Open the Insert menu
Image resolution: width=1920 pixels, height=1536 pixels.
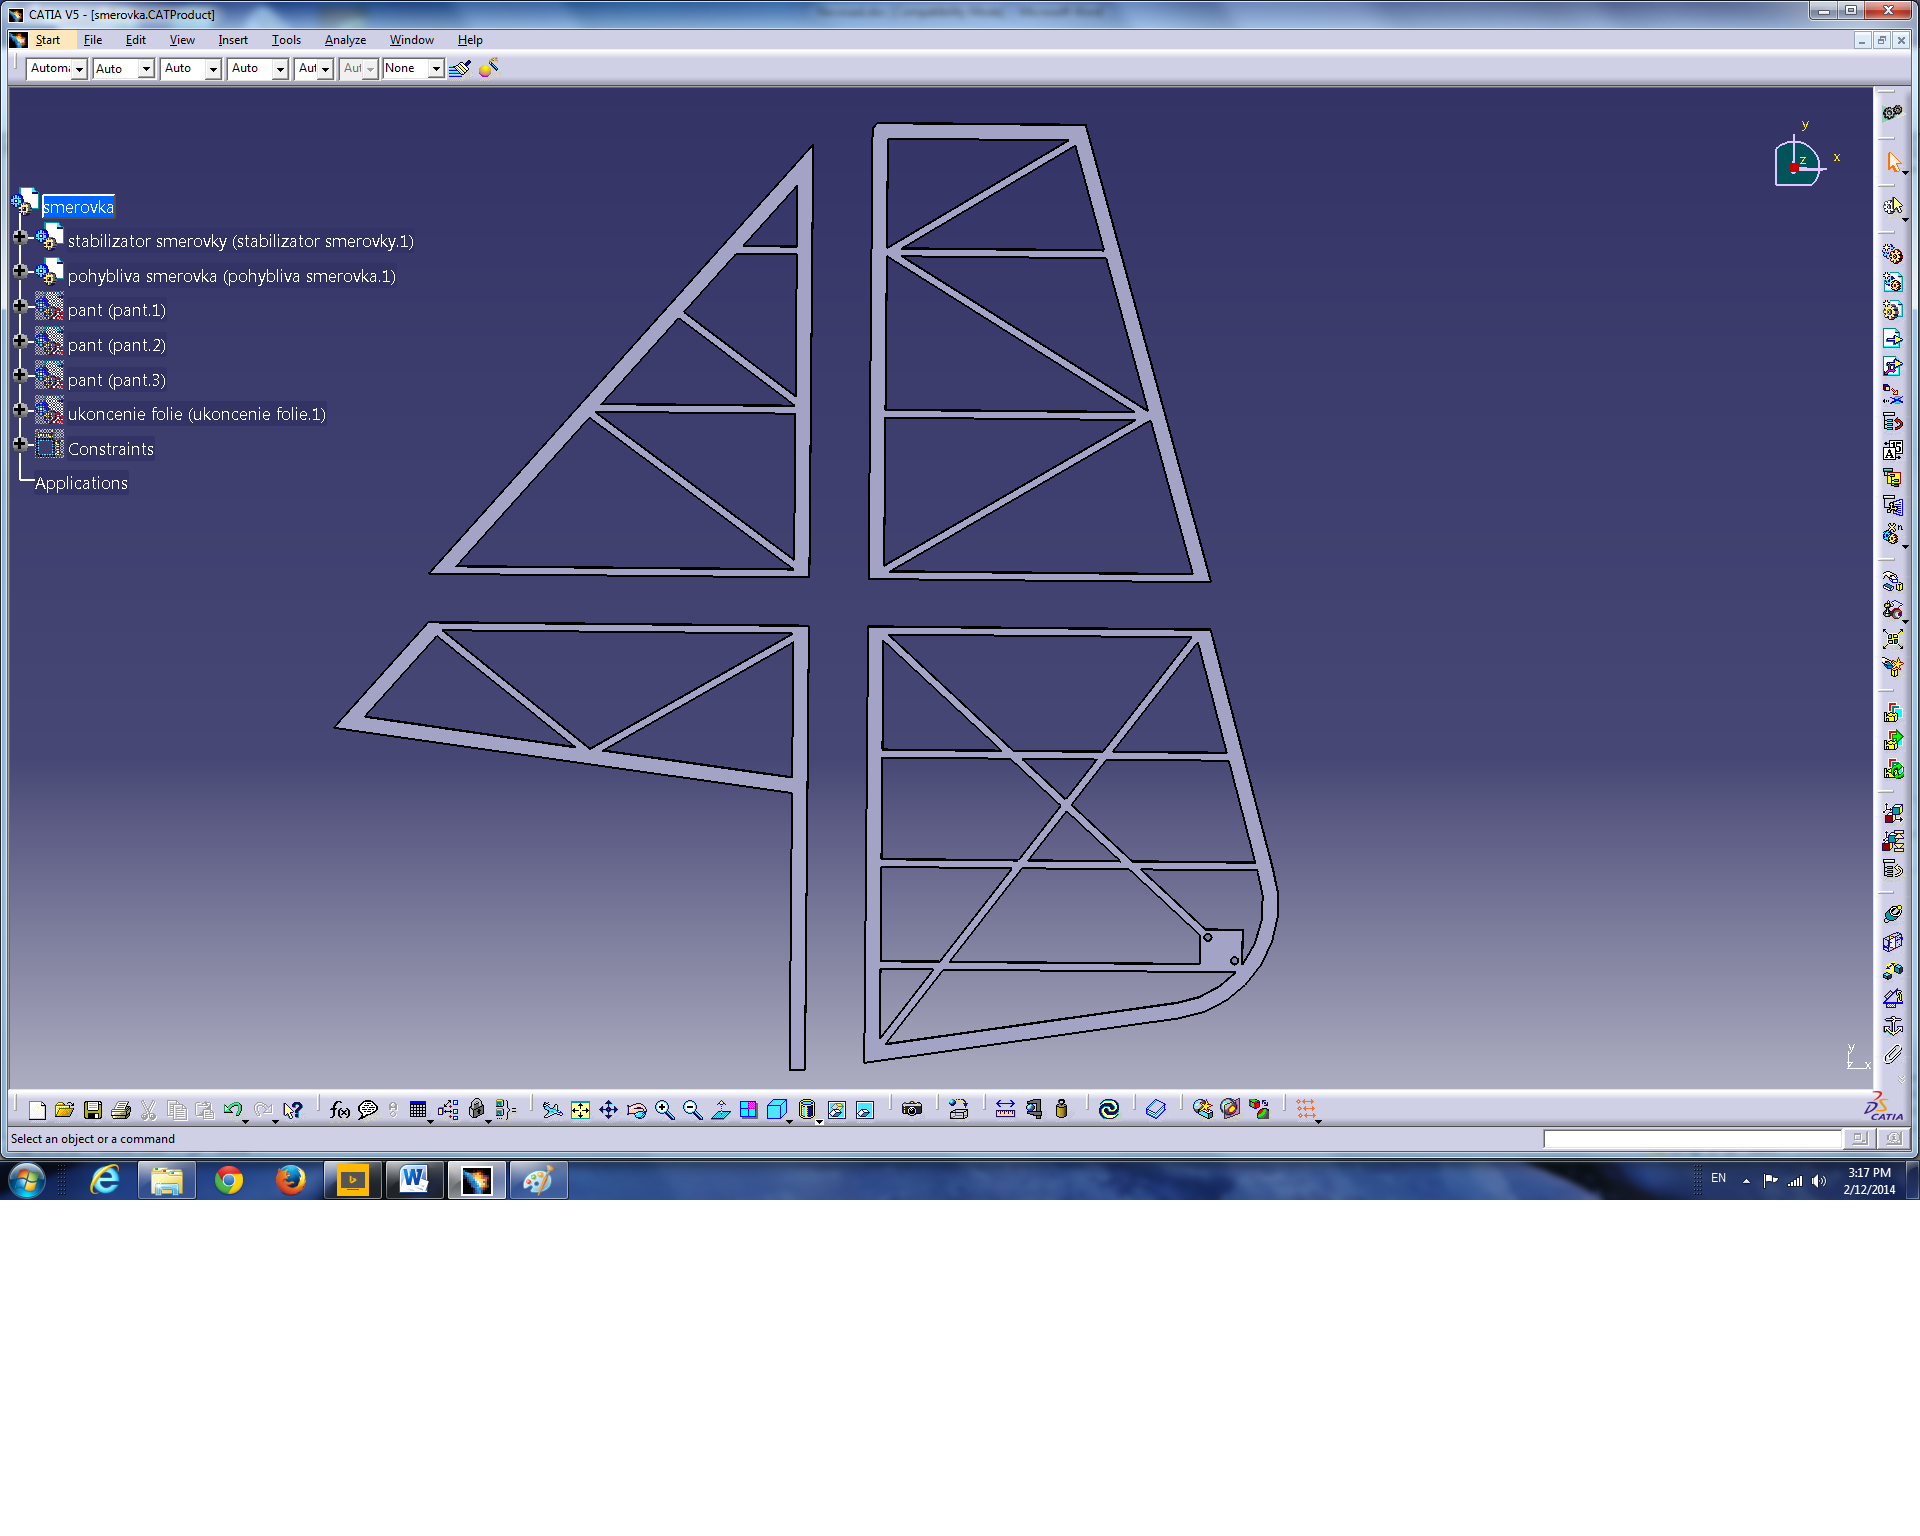tap(232, 40)
